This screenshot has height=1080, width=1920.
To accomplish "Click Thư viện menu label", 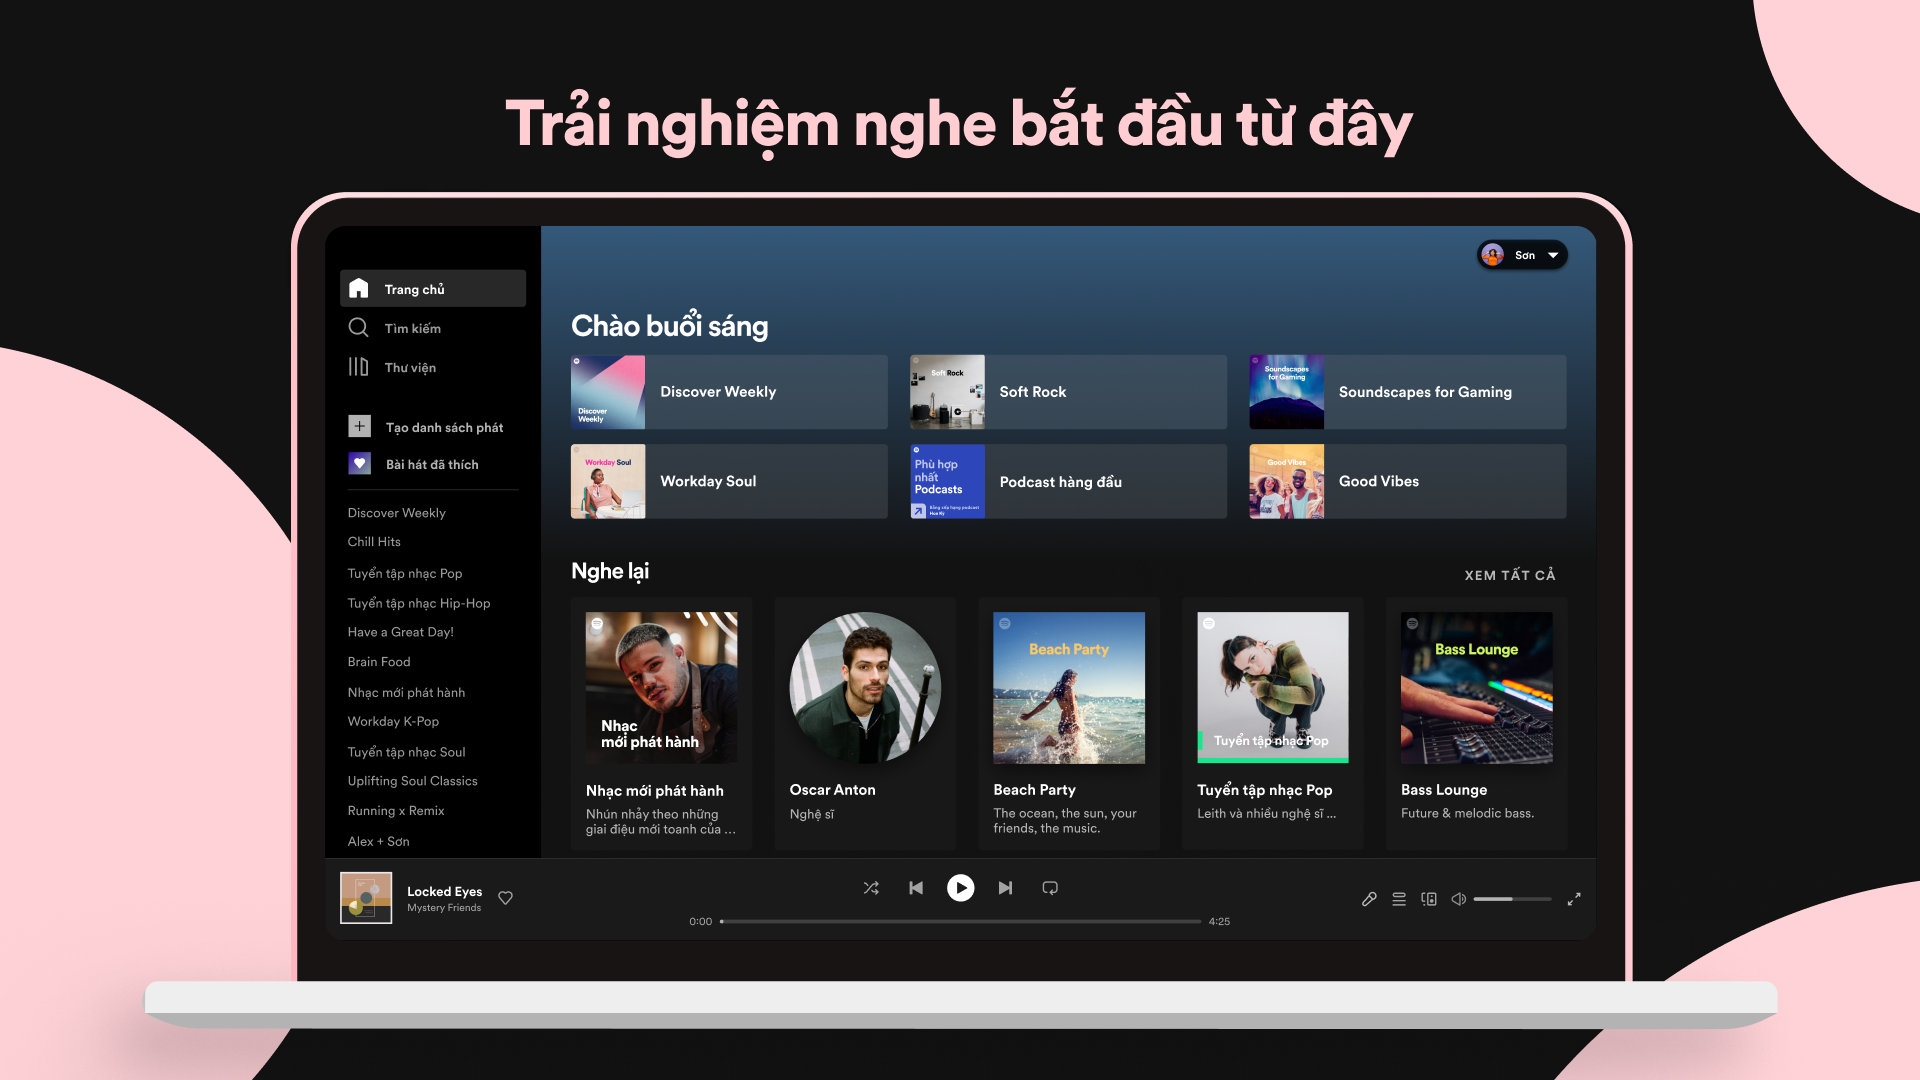I will (x=410, y=368).
